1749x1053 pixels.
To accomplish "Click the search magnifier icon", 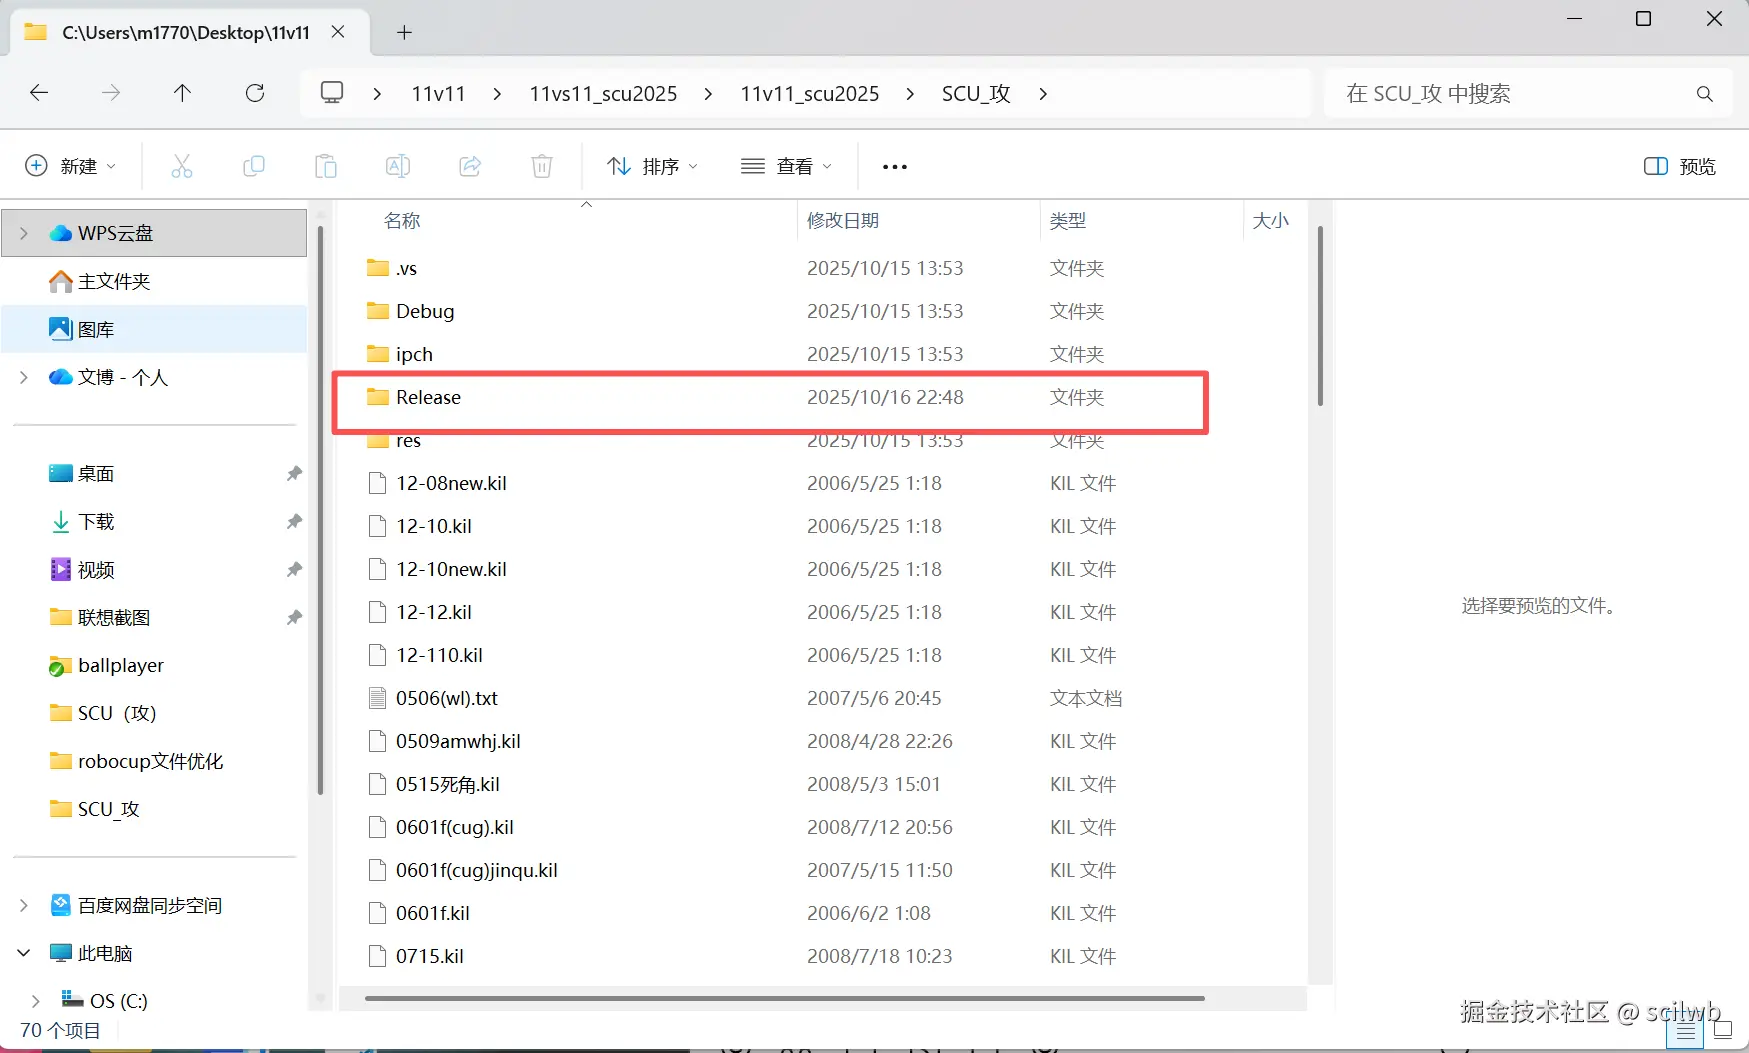I will point(1705,94).
